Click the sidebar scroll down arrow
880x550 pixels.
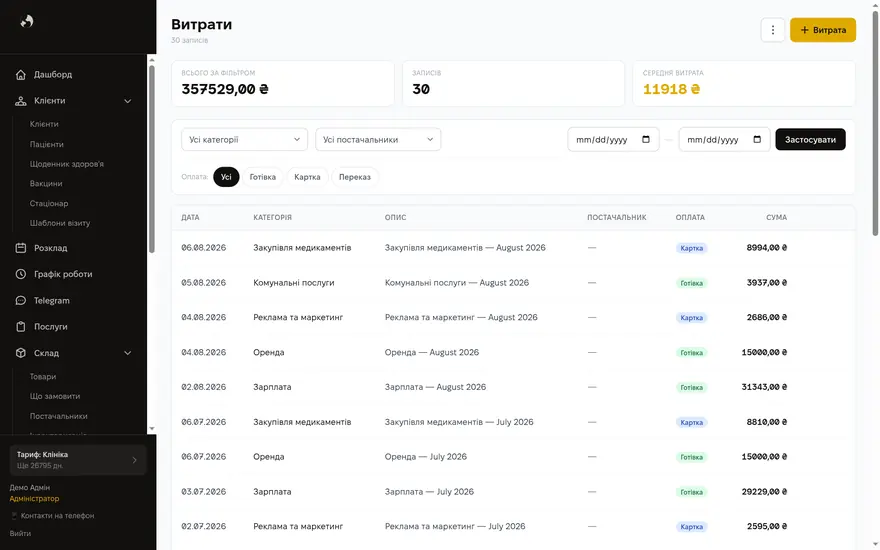pos(152,429)
